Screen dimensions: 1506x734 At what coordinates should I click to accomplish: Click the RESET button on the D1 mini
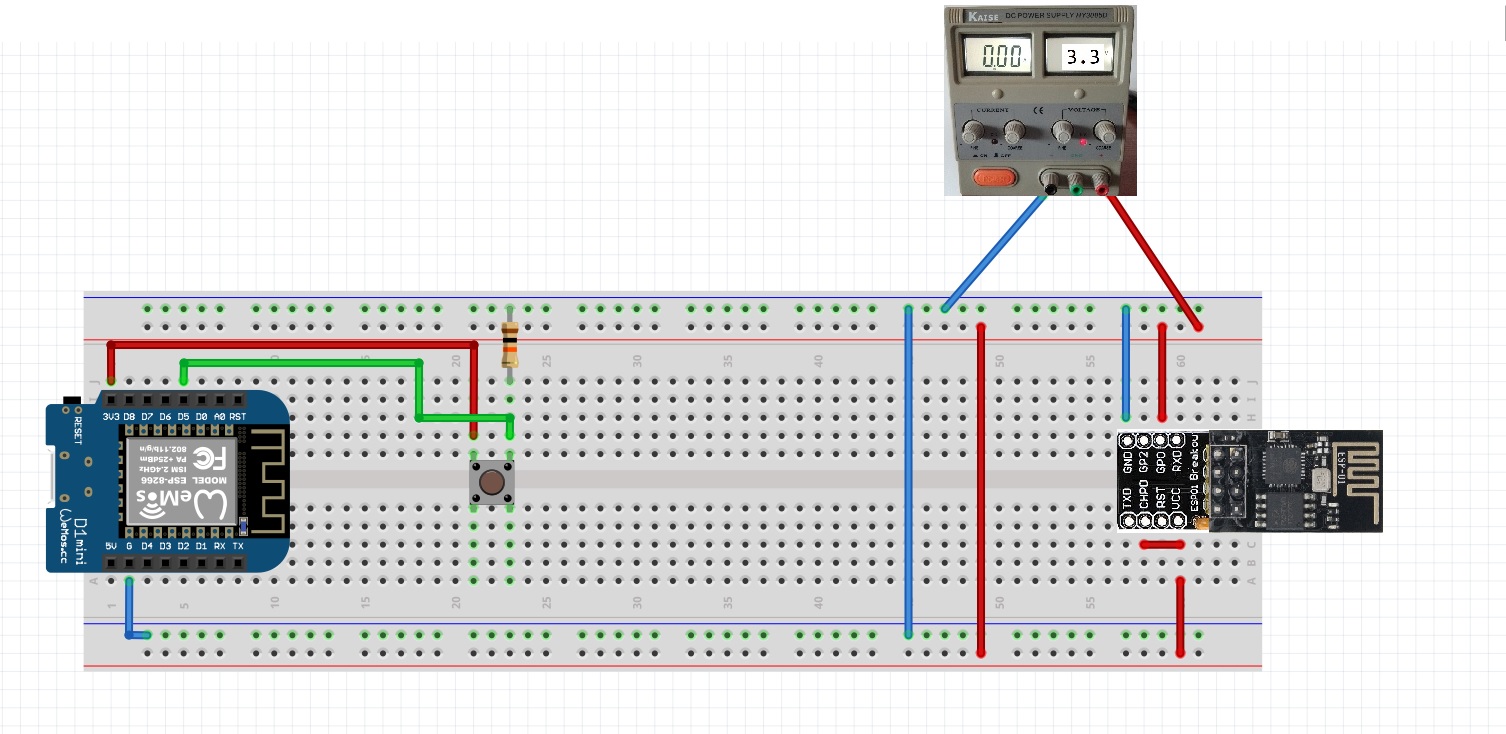(72, 402)
